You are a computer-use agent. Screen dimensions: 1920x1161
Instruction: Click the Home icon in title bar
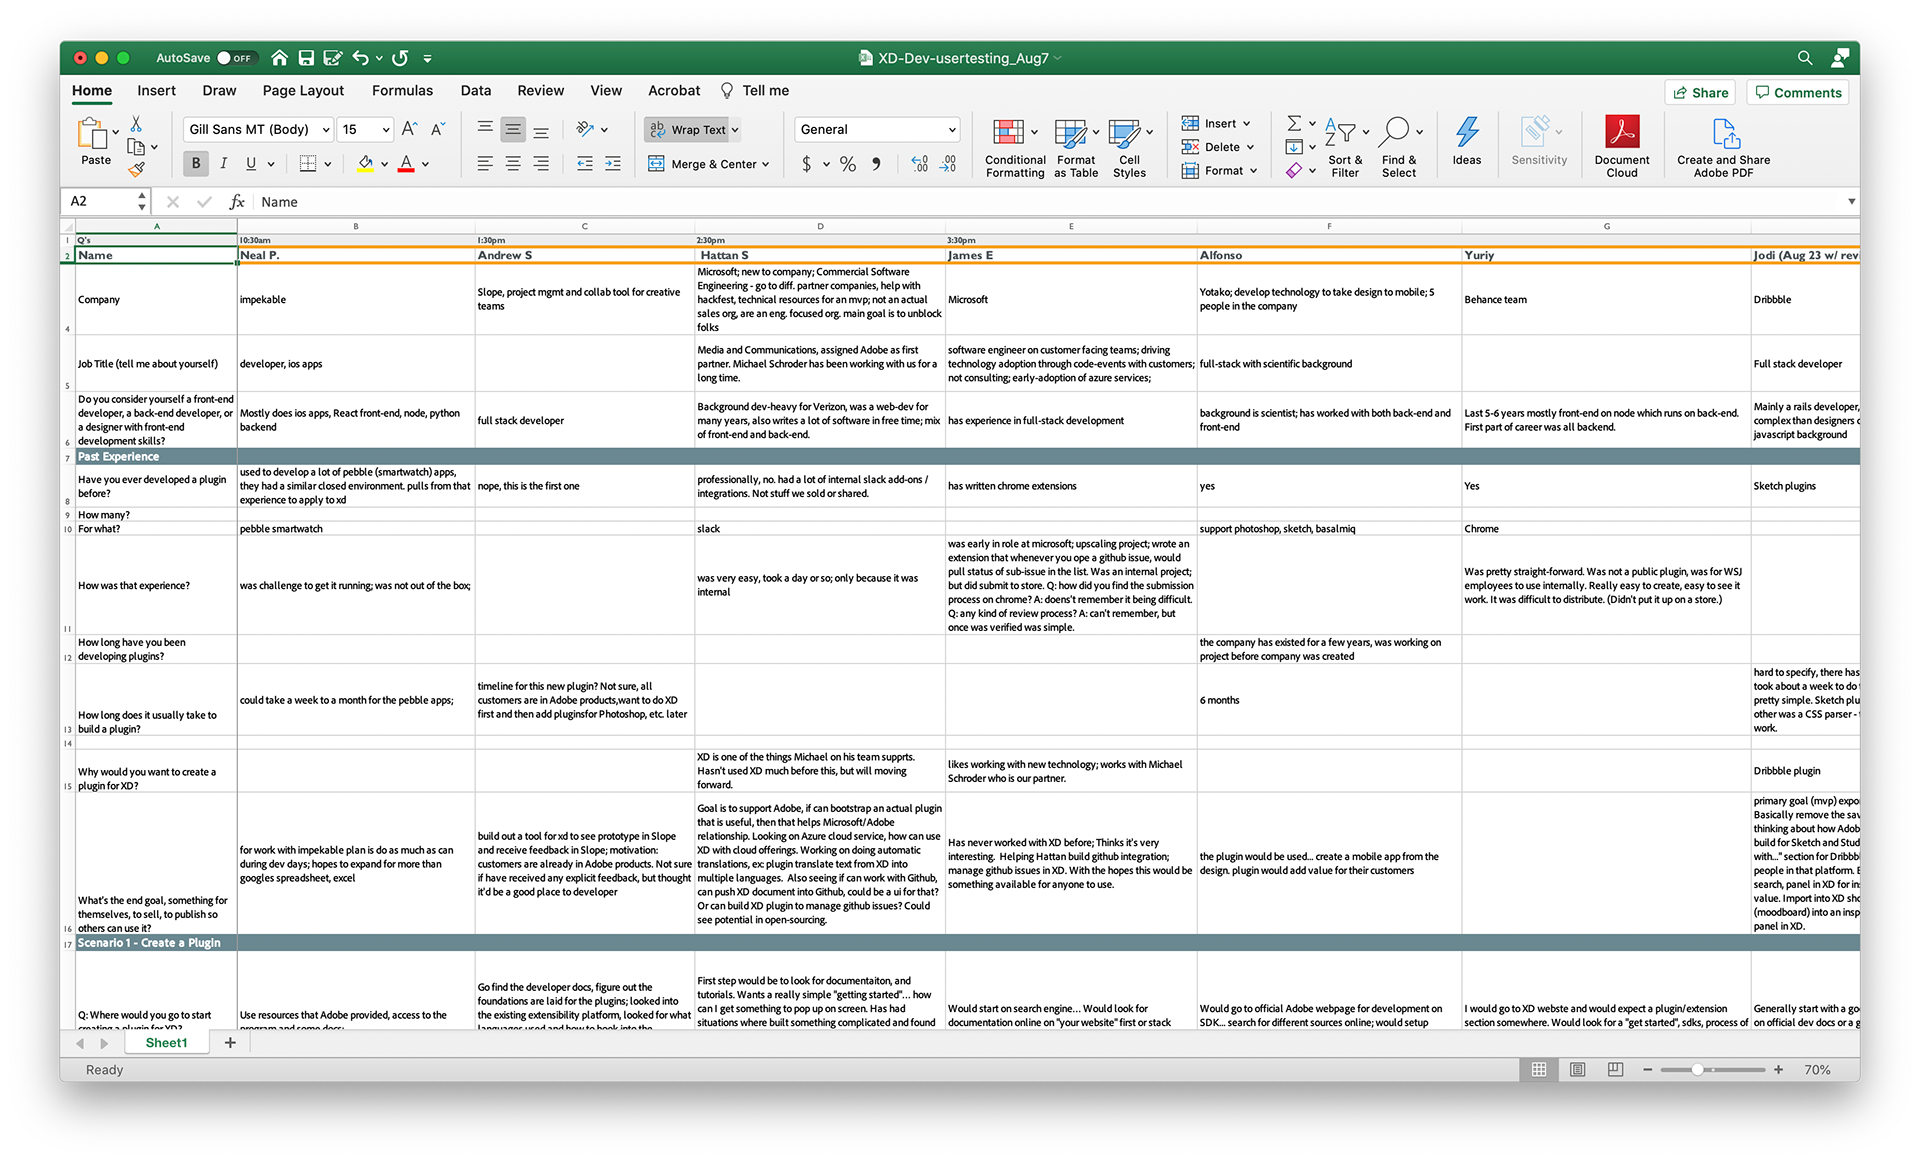(280, 58)
